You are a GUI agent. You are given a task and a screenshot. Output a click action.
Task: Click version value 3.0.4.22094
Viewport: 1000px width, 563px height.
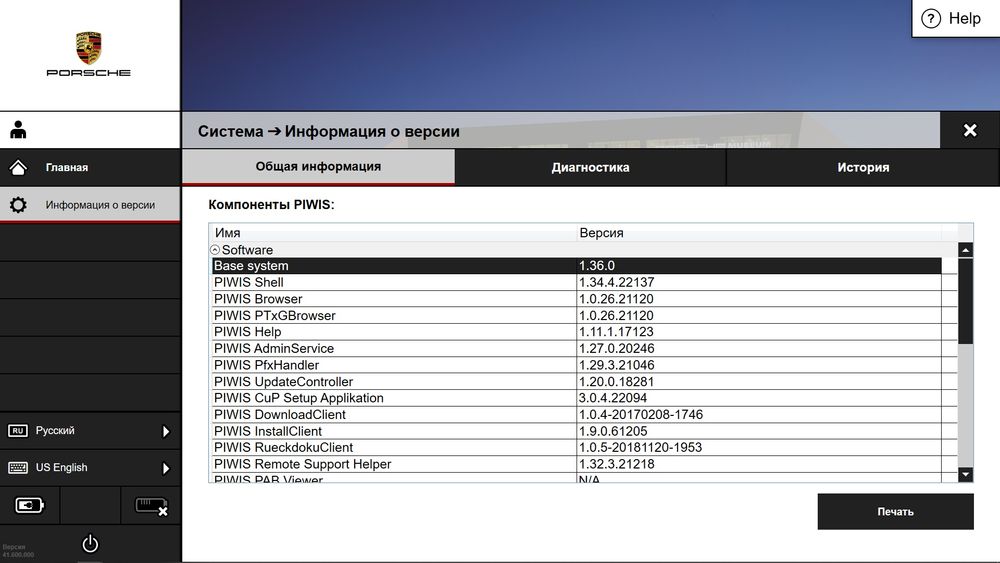point(613,398)
